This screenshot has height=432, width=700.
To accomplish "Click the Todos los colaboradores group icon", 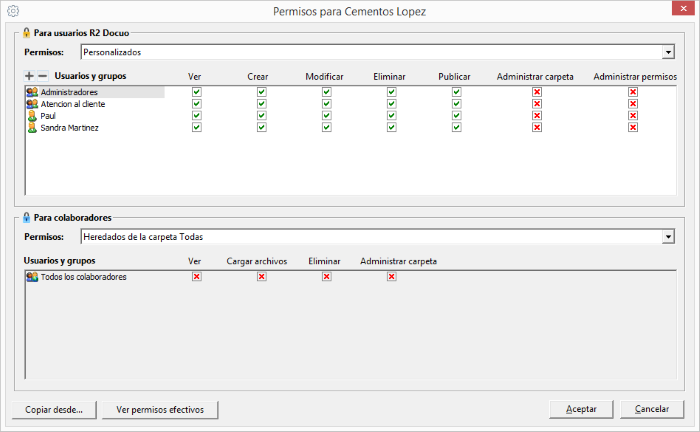I will tap(32, 277).
